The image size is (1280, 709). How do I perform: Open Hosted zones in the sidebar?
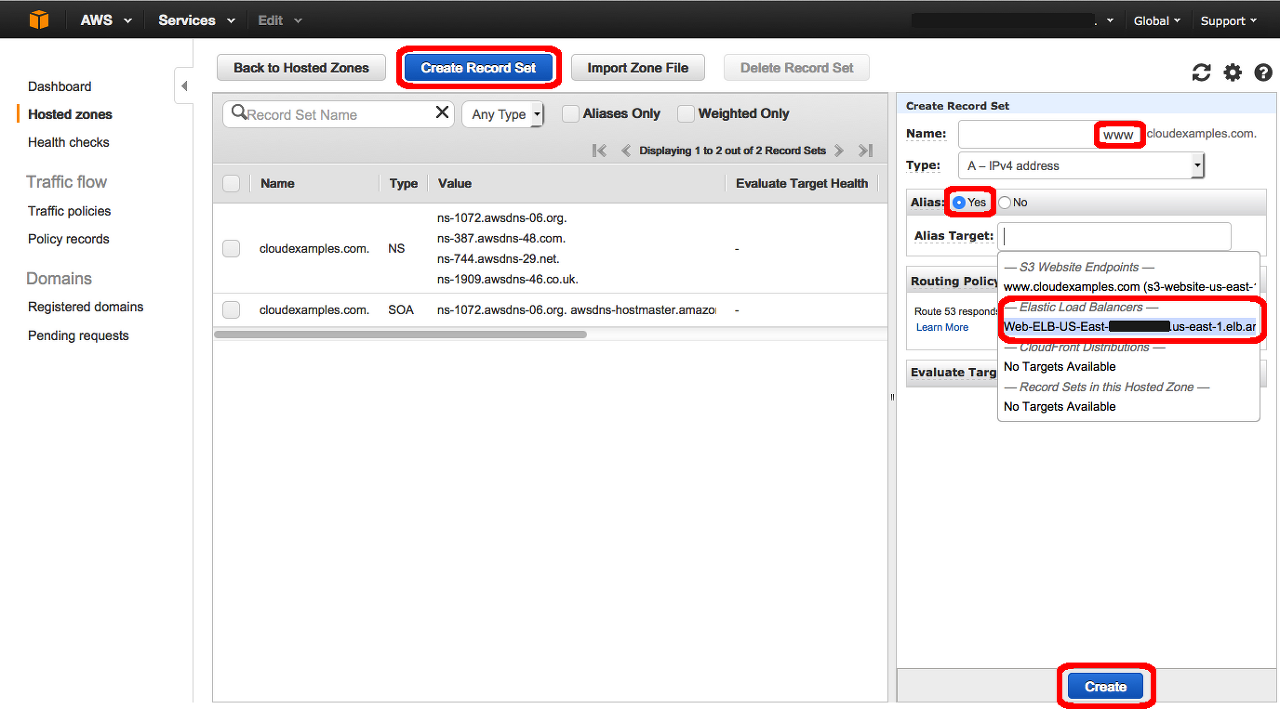[70, 114]
